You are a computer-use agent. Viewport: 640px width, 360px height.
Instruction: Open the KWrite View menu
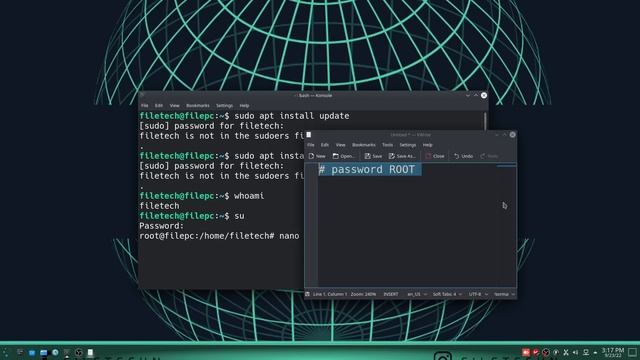340,145
